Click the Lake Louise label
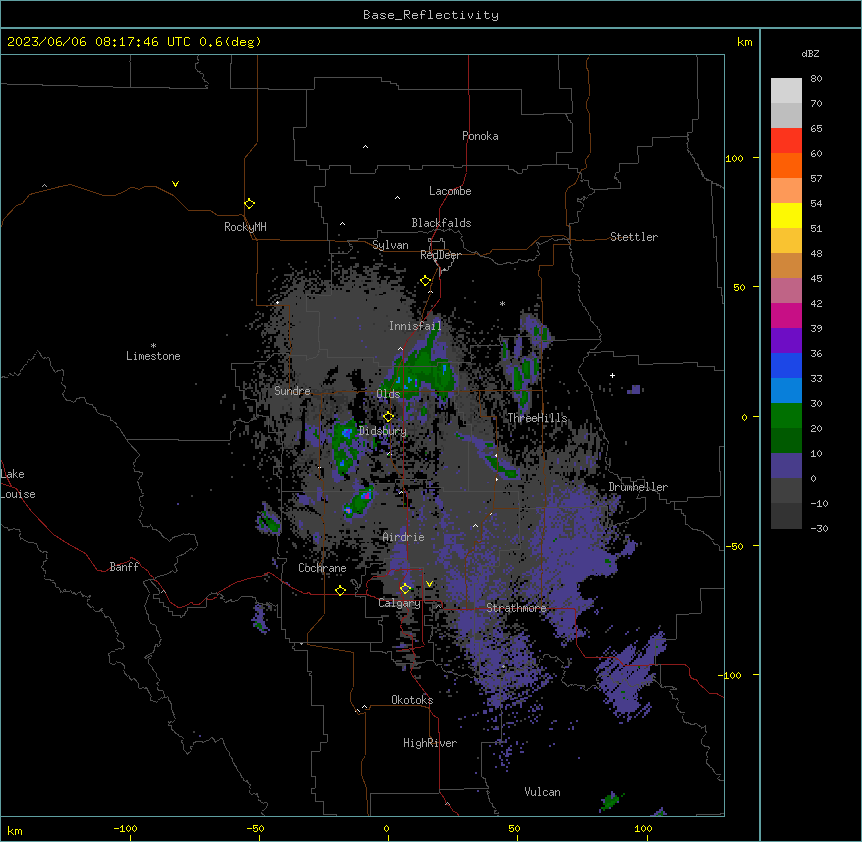Screen dimensions: 862x842 [18, 484]
